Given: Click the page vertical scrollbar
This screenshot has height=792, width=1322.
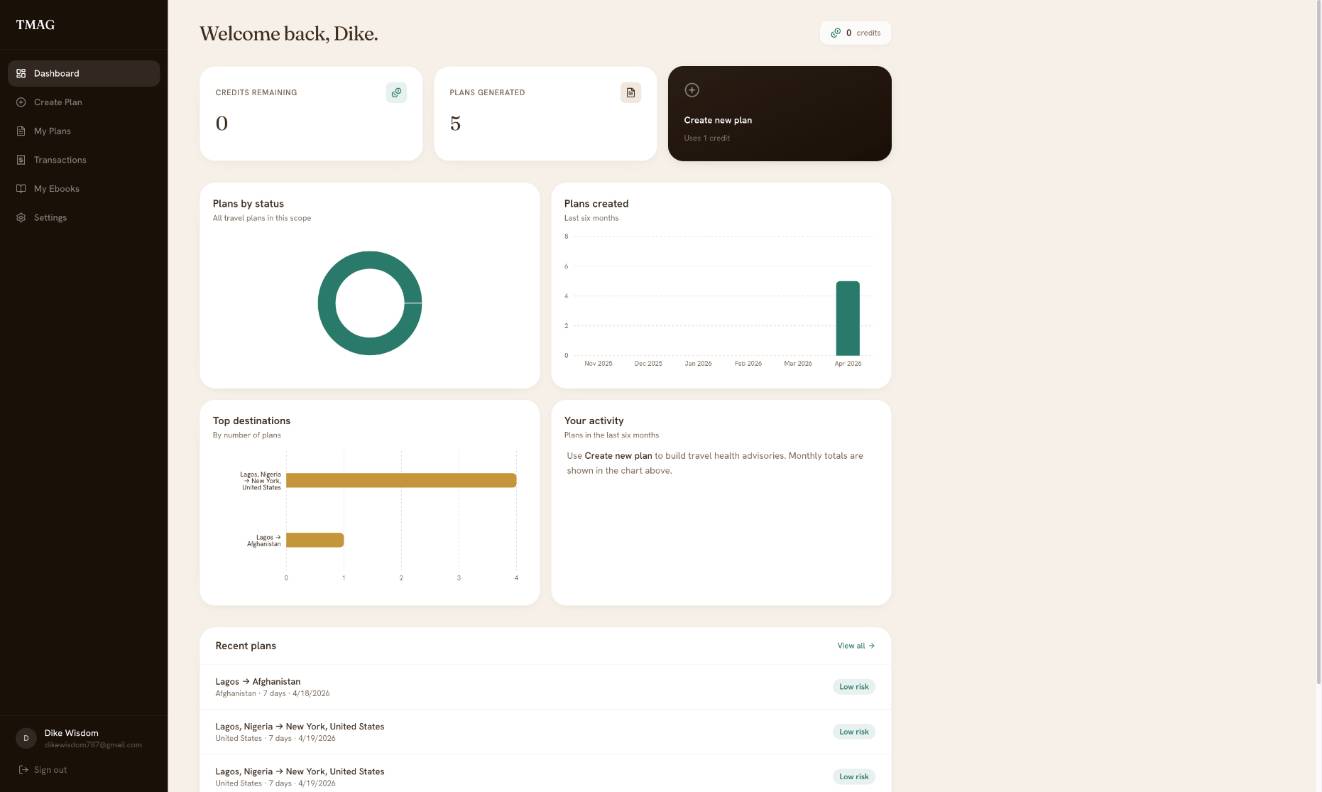Looking at the screenshot, I should (x=1317, y=340).
